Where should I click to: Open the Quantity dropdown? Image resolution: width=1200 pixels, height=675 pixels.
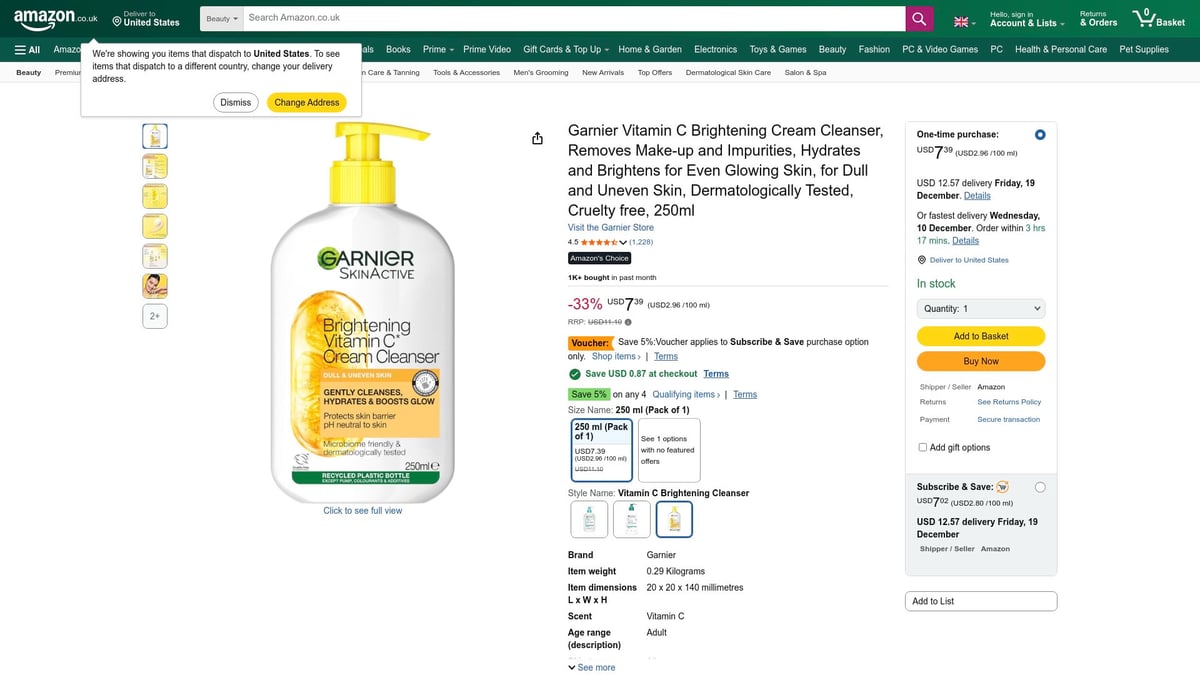click(x=980, y=307)
